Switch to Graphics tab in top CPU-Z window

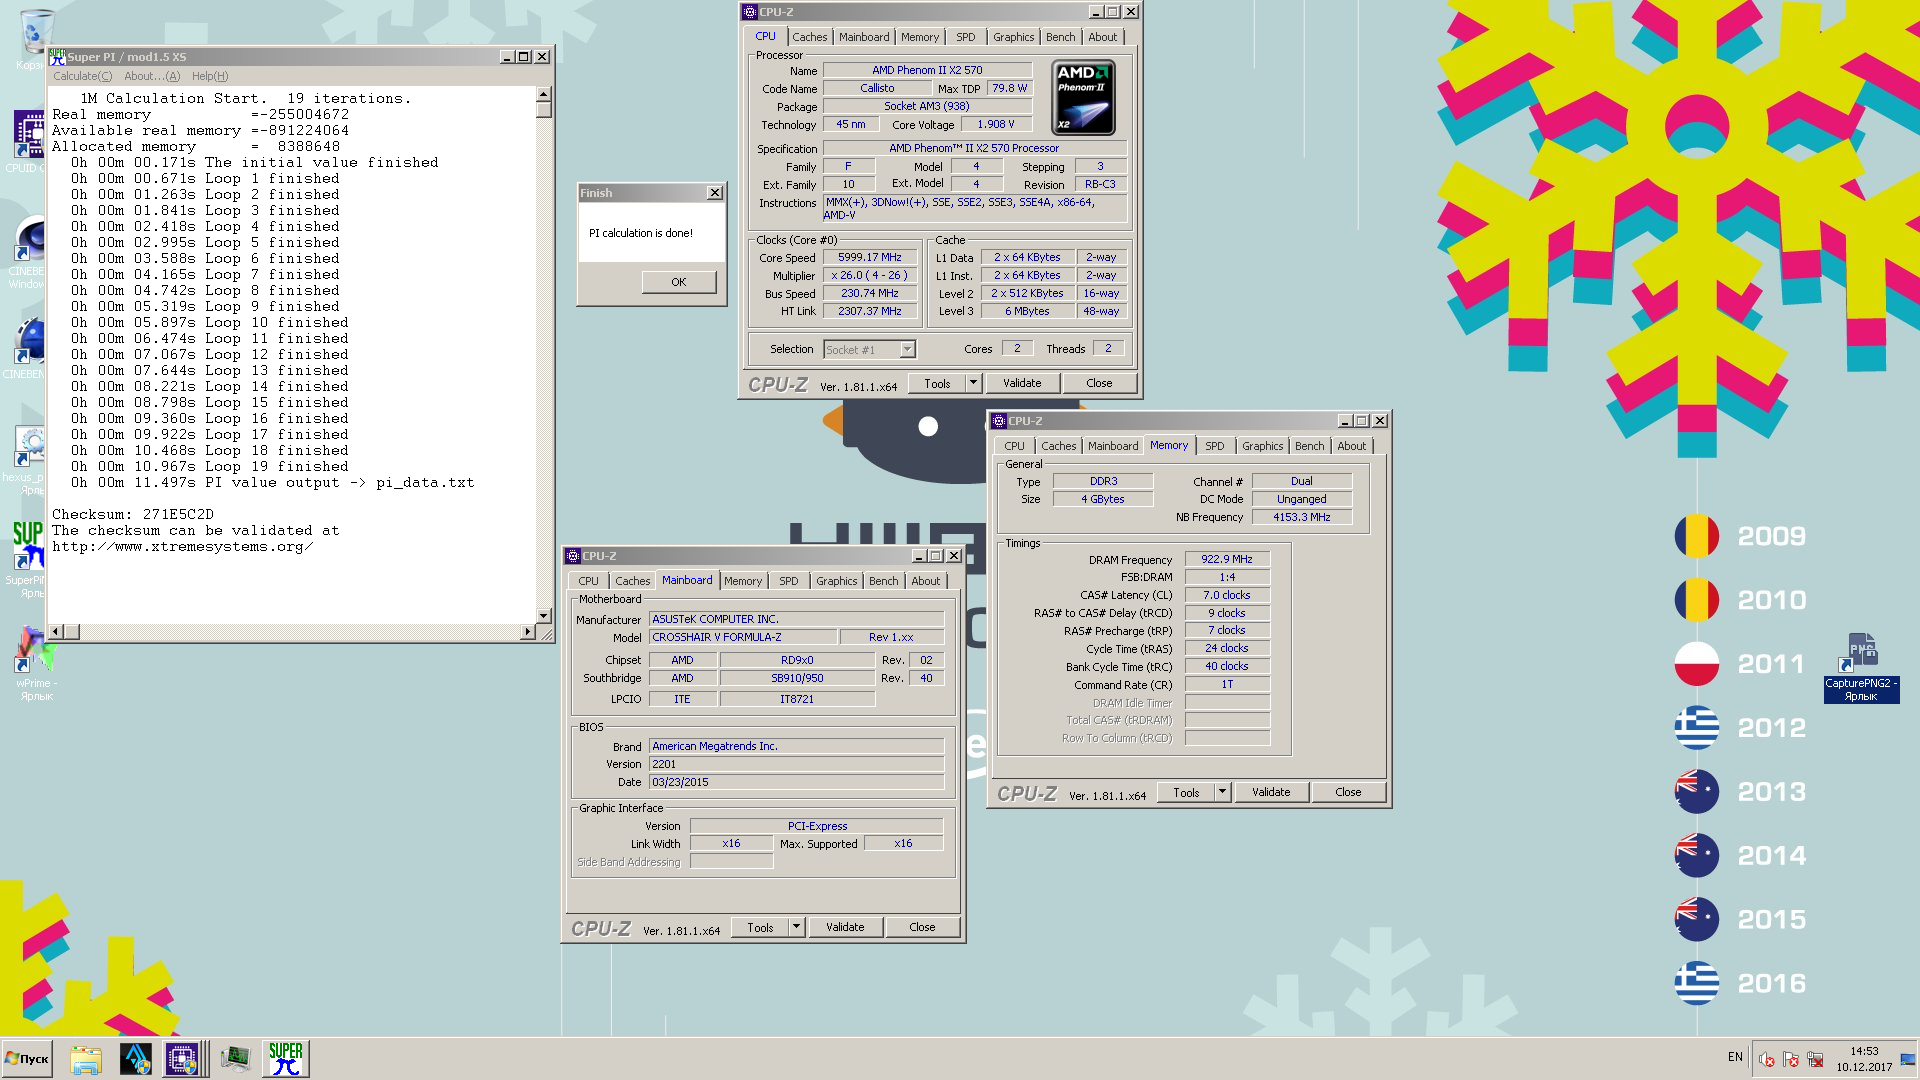tap(1013, 37)
